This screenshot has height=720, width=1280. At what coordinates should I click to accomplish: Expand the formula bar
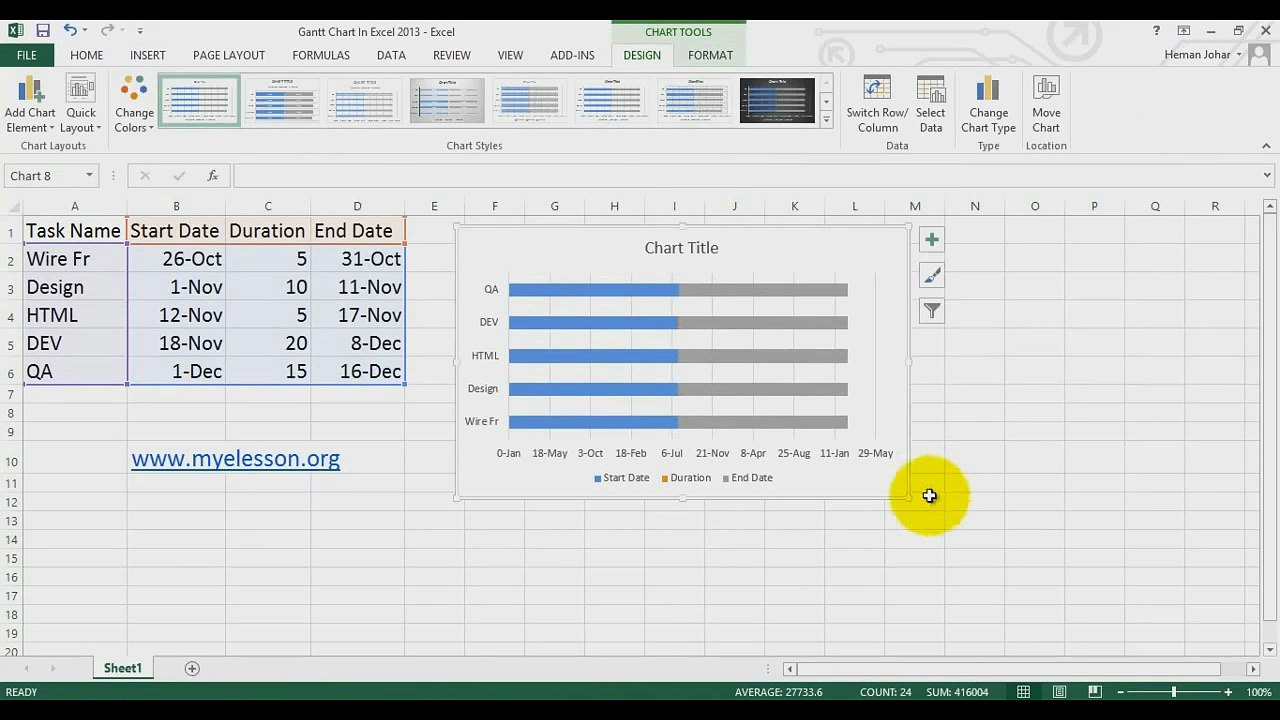coord(1267,176)
